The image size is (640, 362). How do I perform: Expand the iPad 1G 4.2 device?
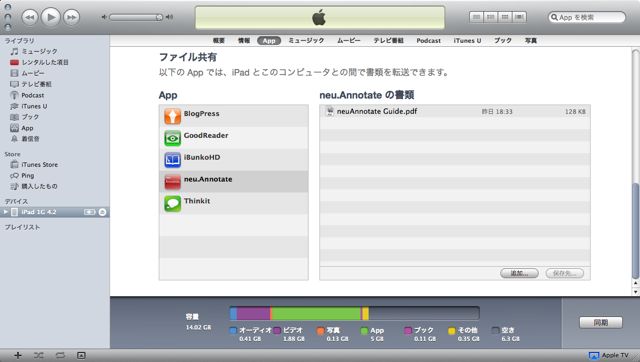5,212
